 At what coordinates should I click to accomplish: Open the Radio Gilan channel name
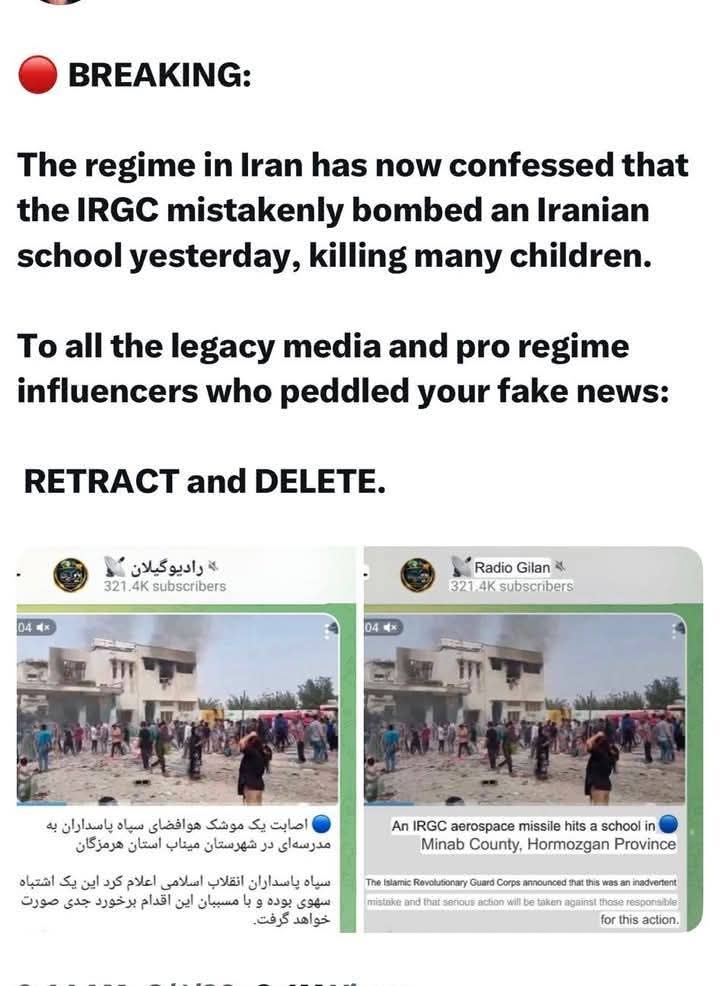tap(512, 567)
